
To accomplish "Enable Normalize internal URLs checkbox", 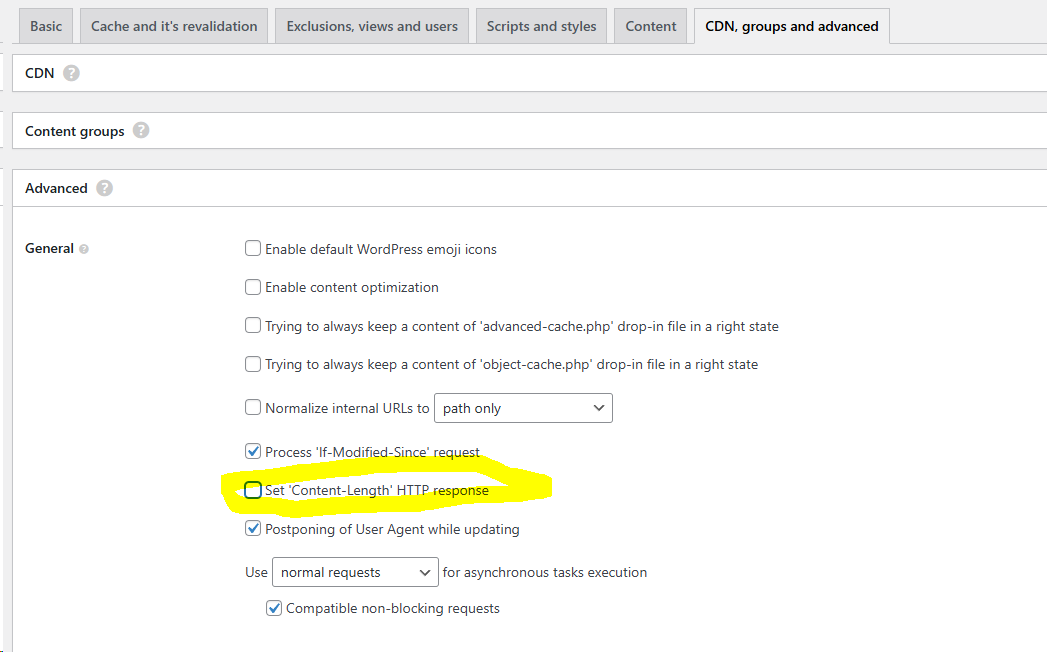I will 253,407.
